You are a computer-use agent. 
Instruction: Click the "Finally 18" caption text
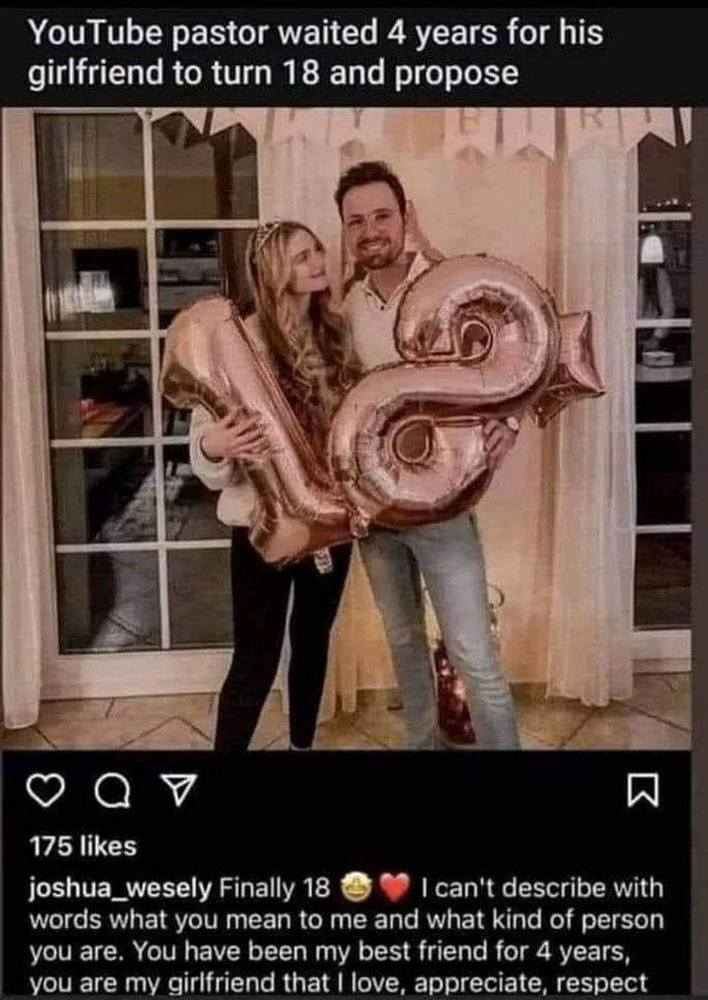click(x=275, y=888)
